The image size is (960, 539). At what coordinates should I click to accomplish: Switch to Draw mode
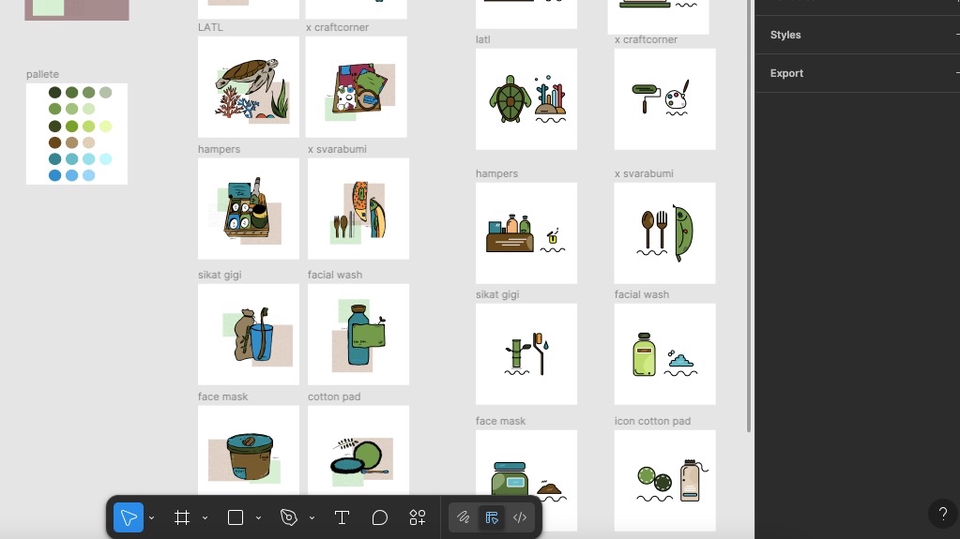(x=463, y=517)
